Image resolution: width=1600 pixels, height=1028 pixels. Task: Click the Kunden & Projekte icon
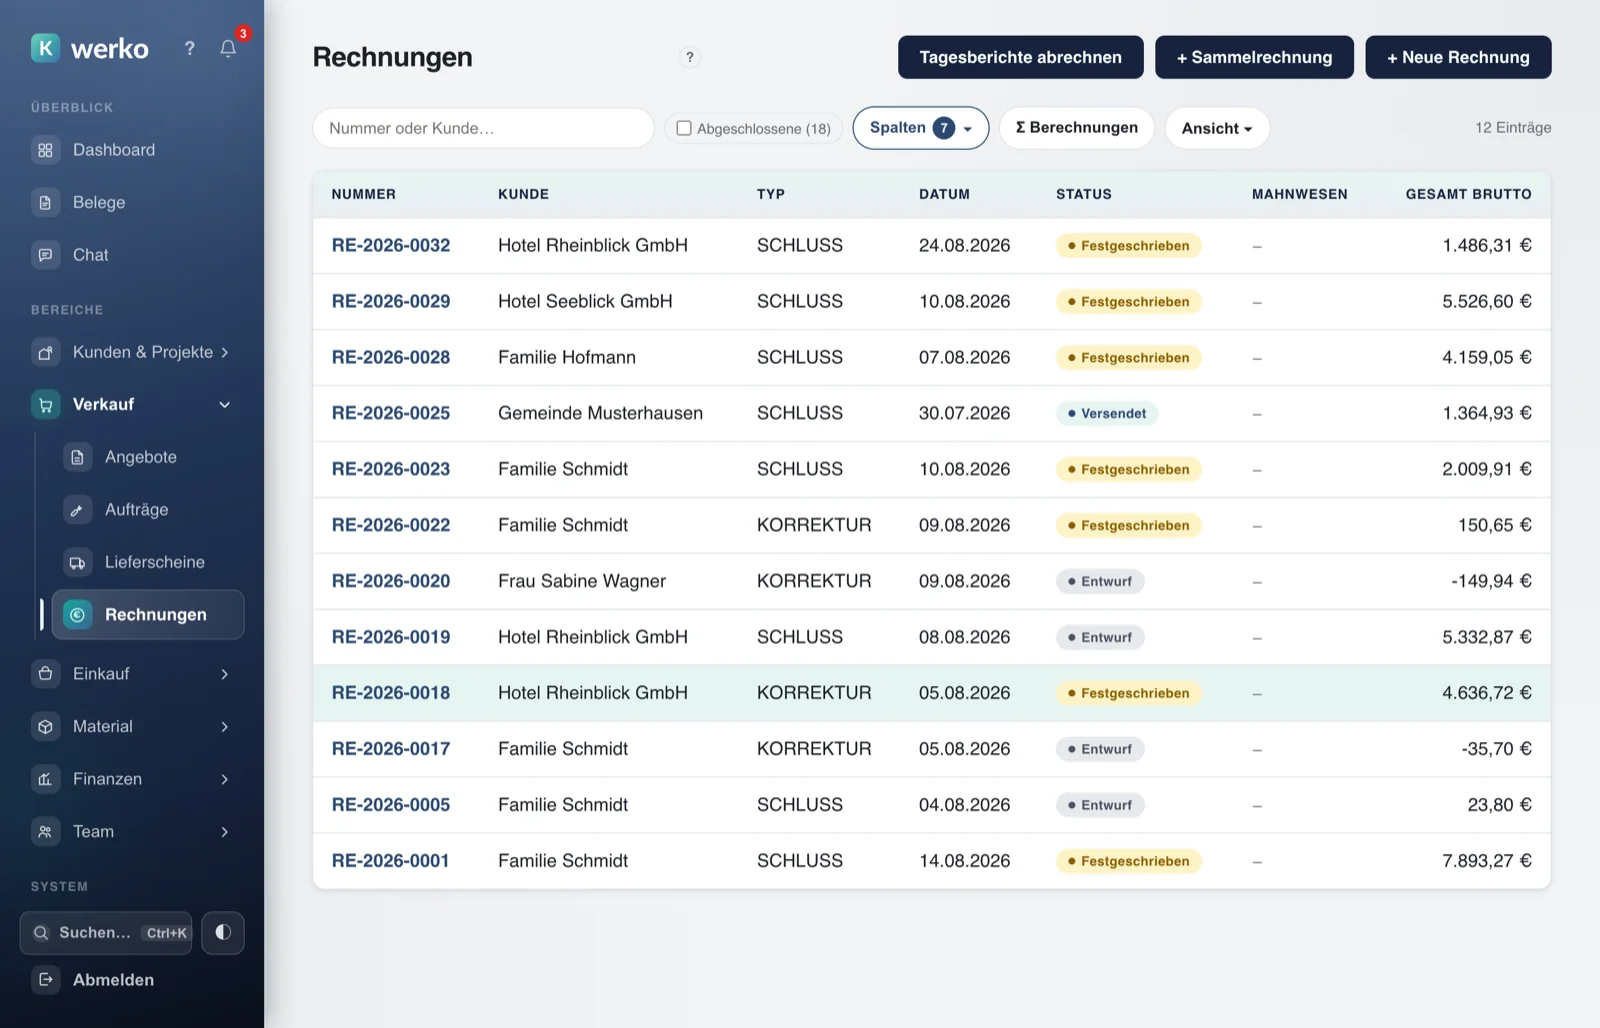pos(45,352)
